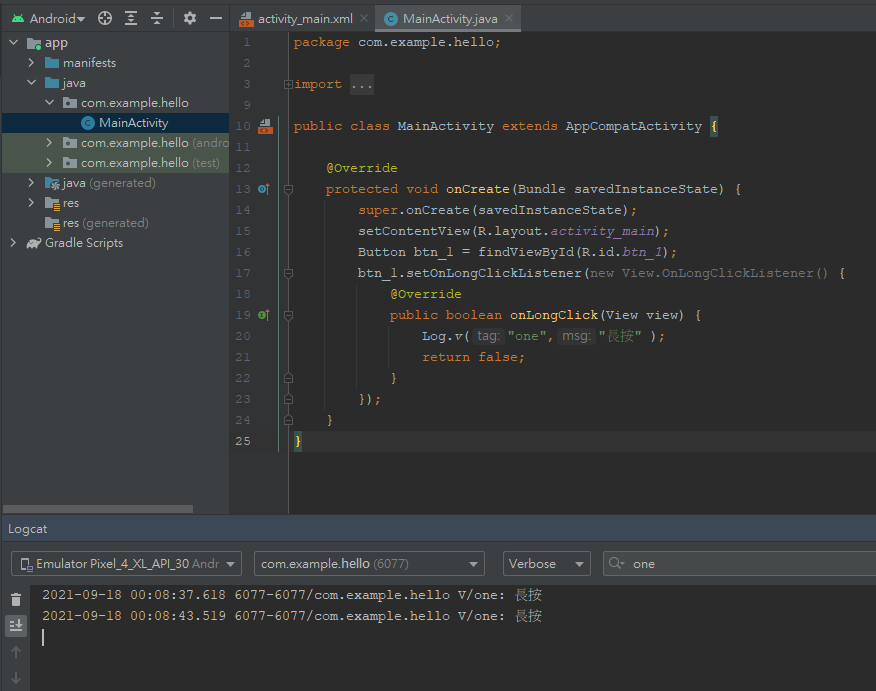Open the Emulator Pixel_4_XL device dropdown
This screenshot has width=876, height=691.
[126, 564]
